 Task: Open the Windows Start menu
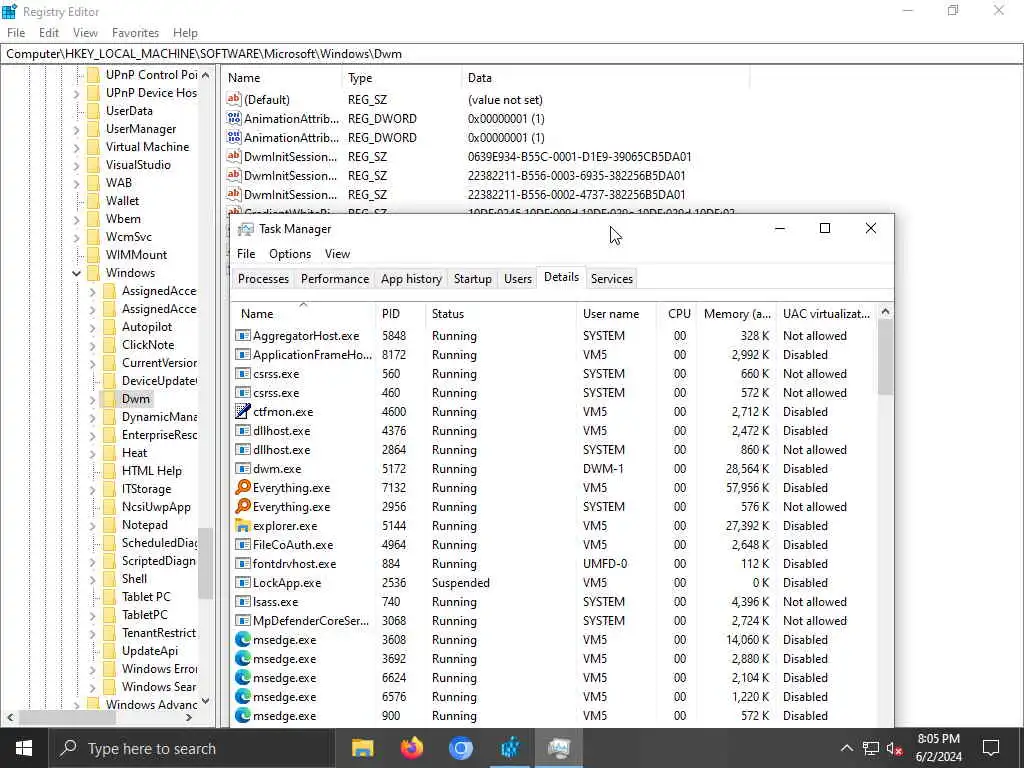click(x=24, y=748)
